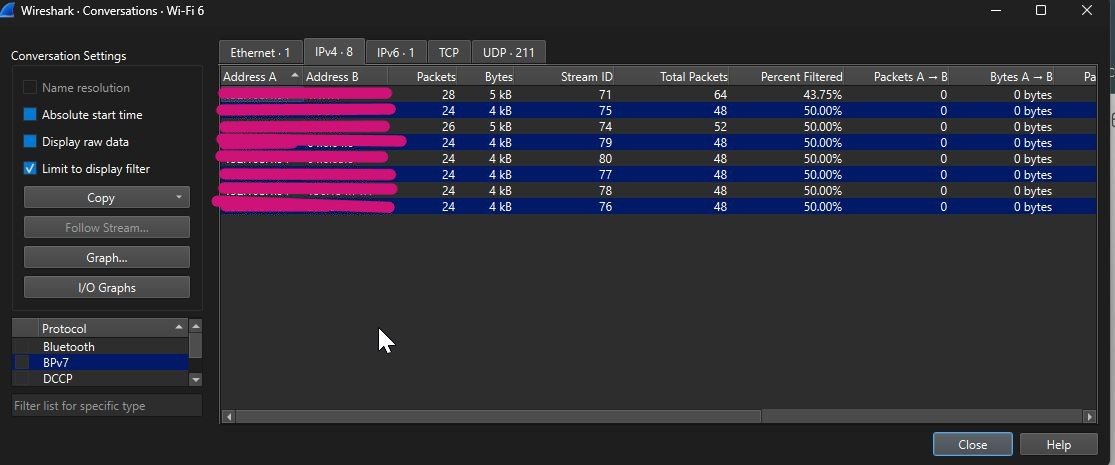Tick the Bluetooth protocol checkbox

click(23, 346)
